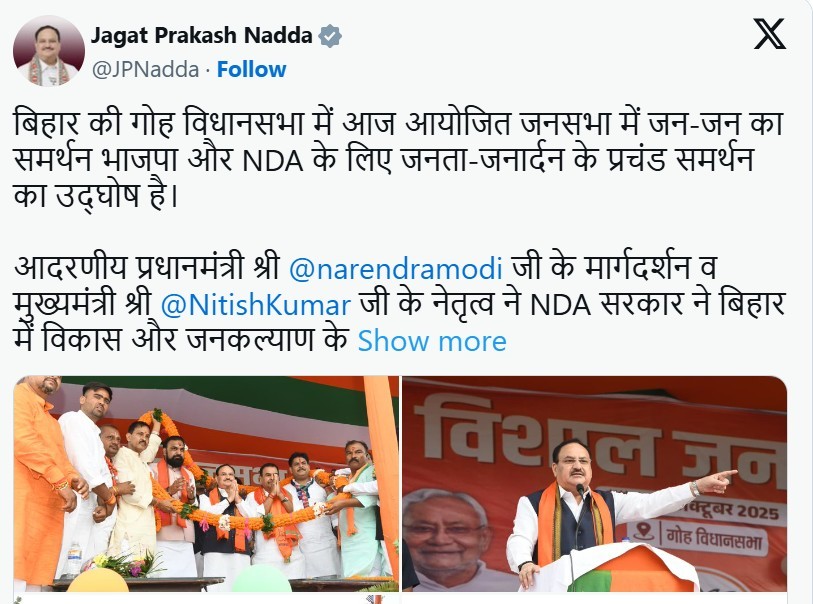The height and width of the screenshot is (604, 813).
Task: Click the Jagat Prakash Nadda display name
Action: 202,36
